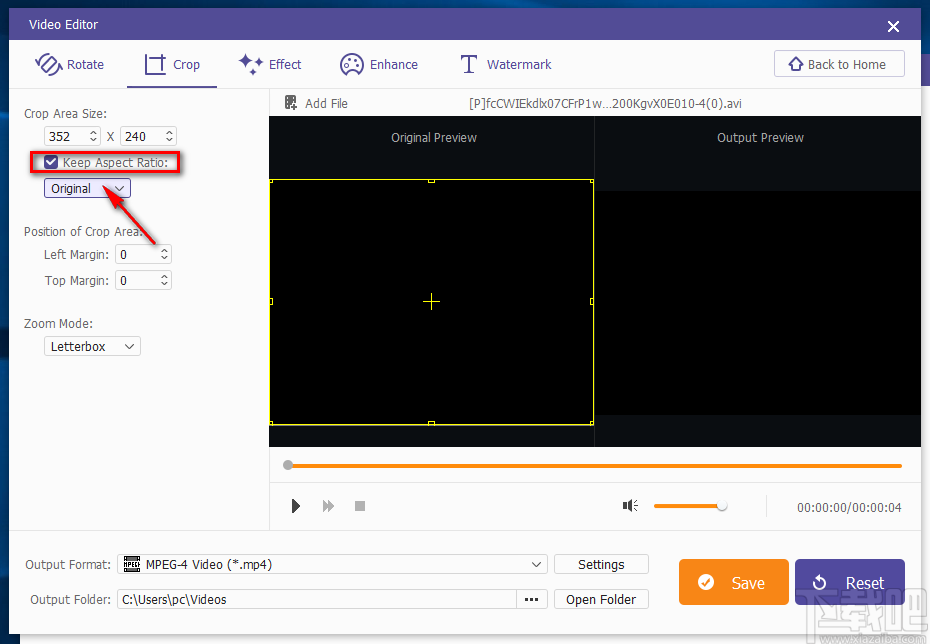Click the top-middle crop handle
This screenshot has width=930, height=644.
click(431, 180)
